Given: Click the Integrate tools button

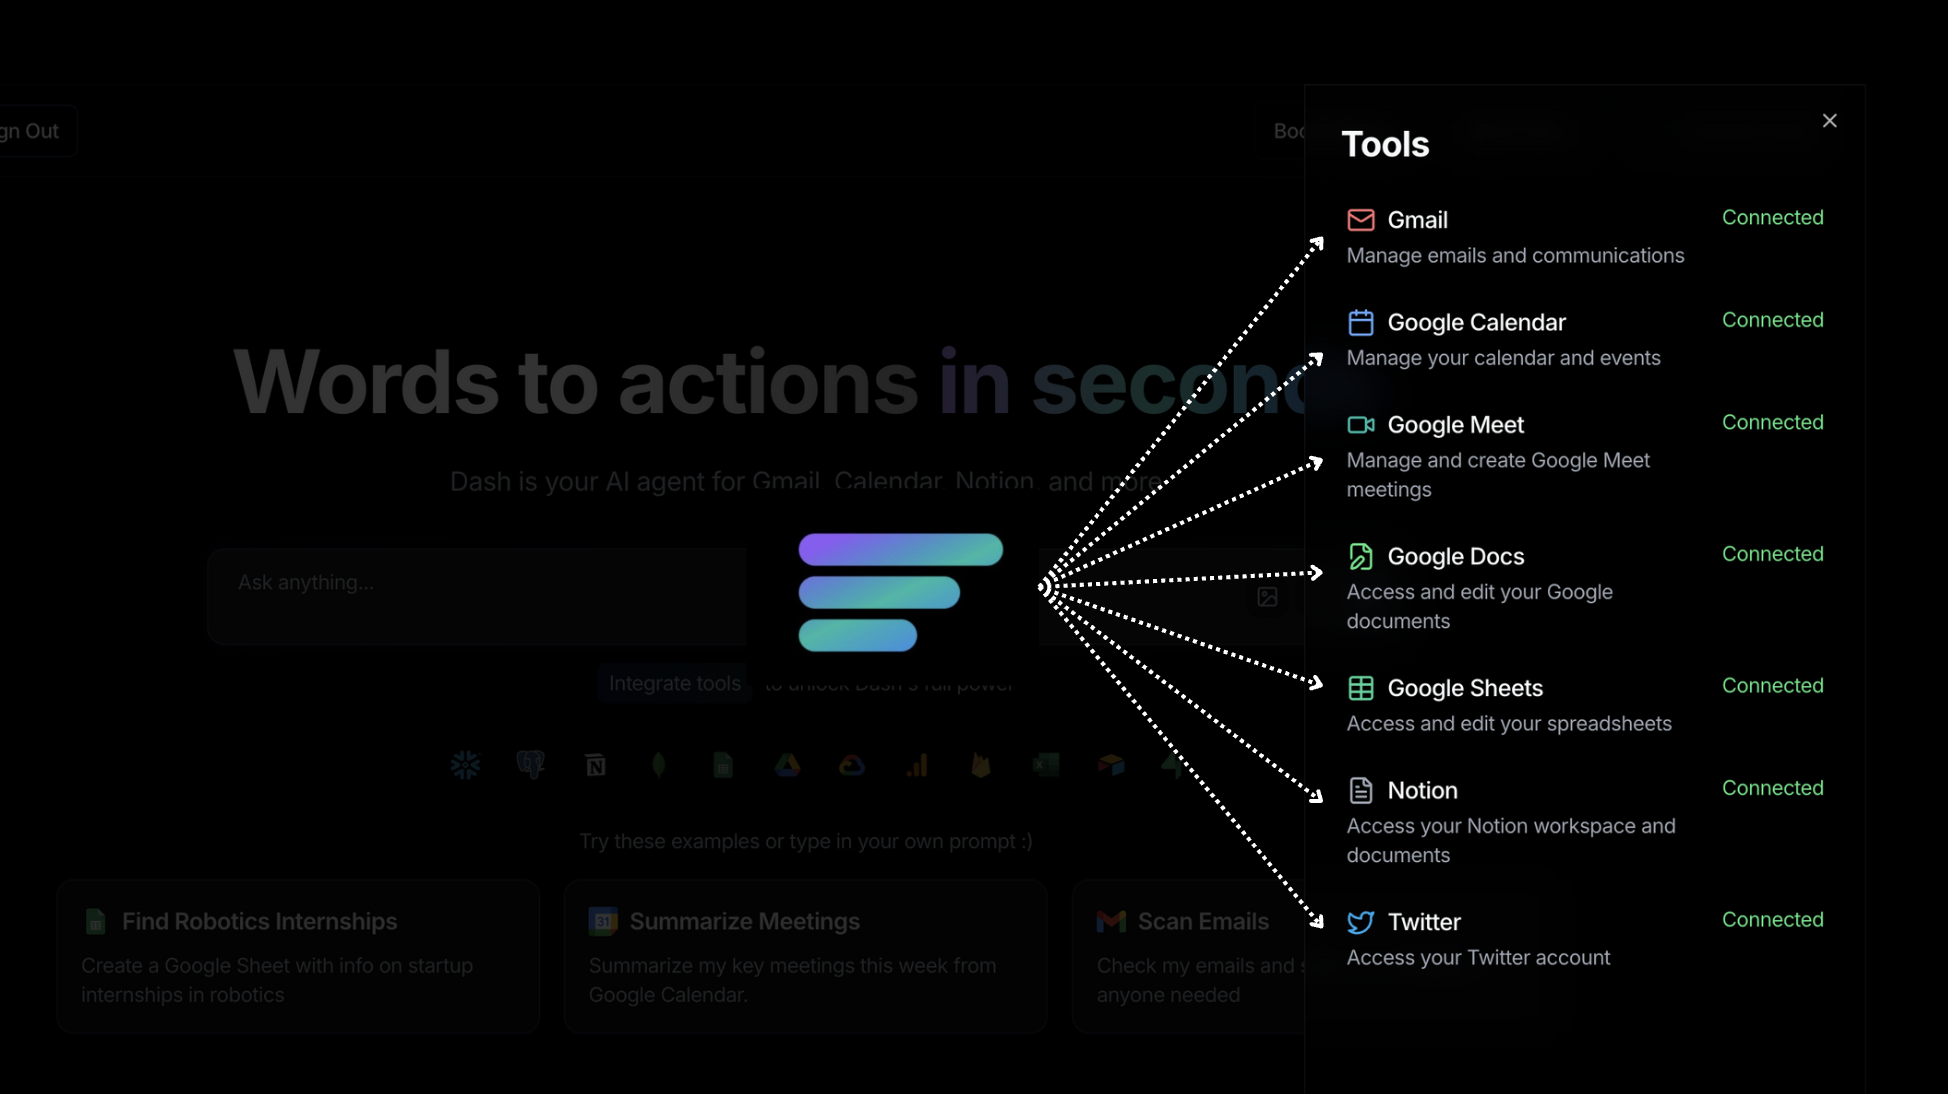Looking at the screenshot, I should [675, 684].
